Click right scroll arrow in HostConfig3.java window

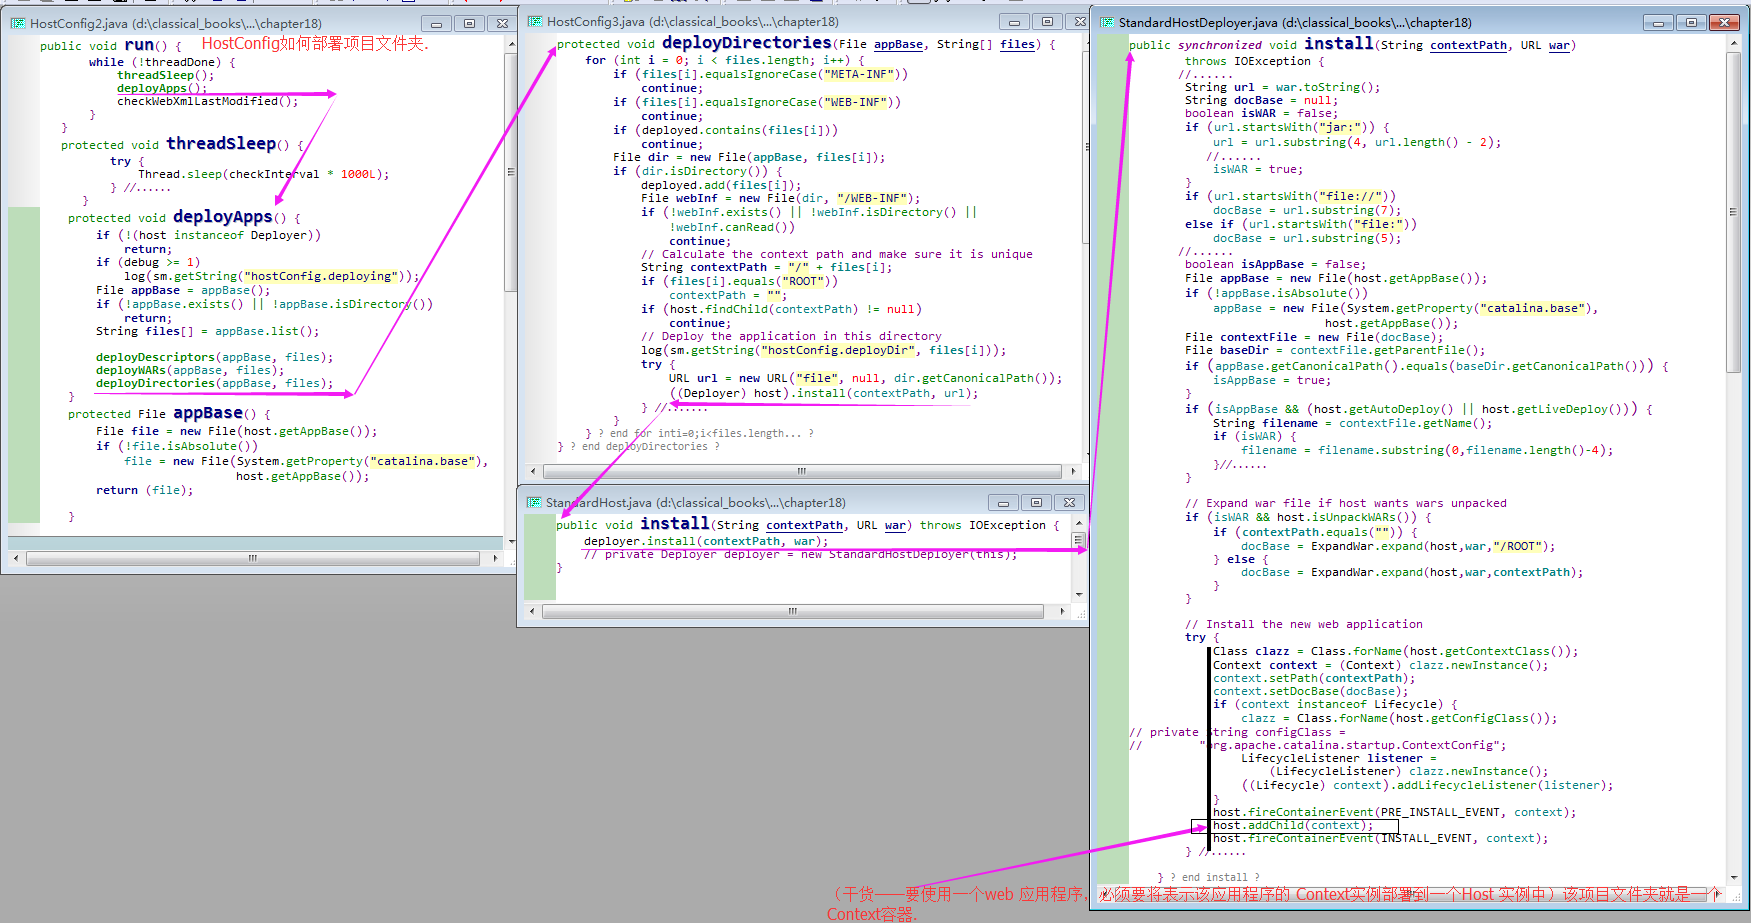(1074, 471)
